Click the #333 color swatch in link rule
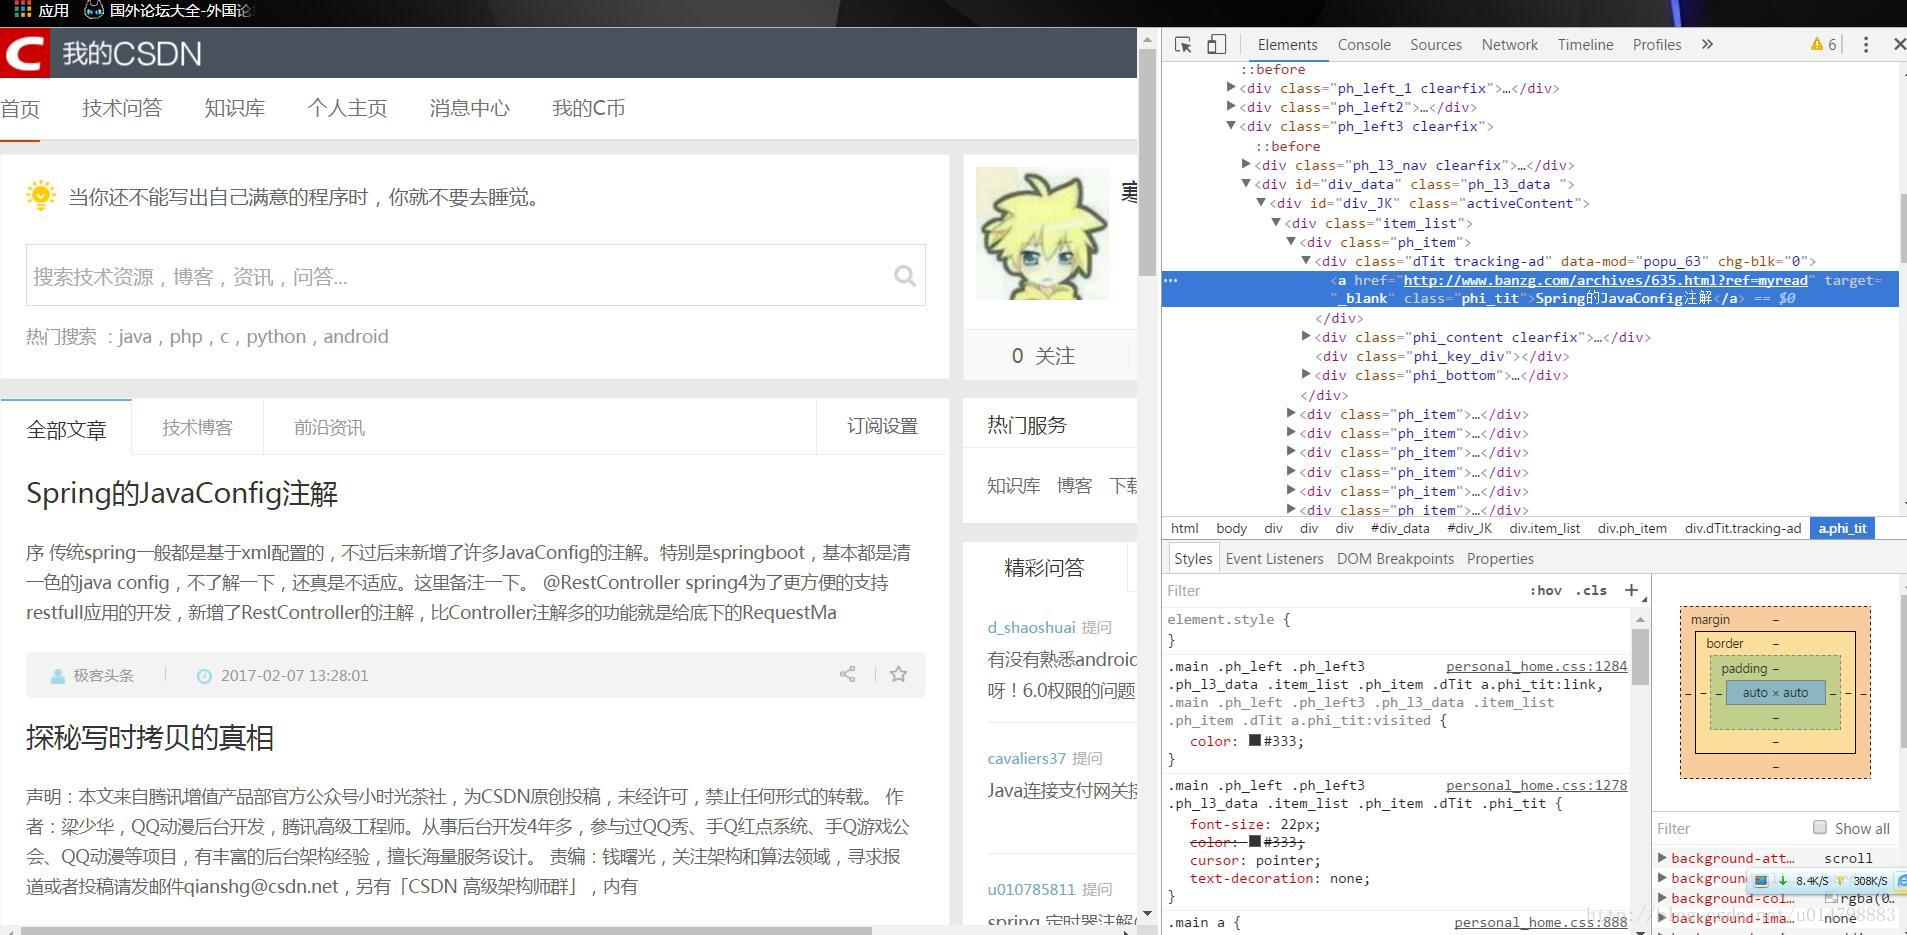Viewport: 1907px width, 935px height. 1254,741
